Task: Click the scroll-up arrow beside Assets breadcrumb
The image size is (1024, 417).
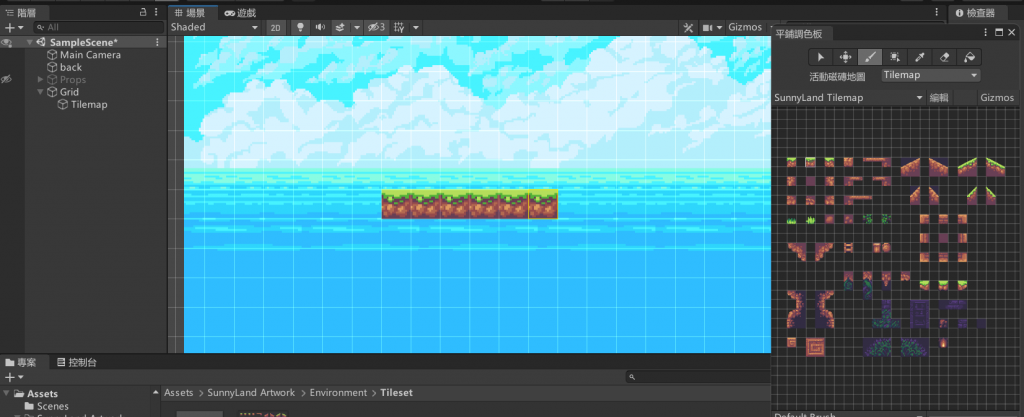Action: pos(155,393)
